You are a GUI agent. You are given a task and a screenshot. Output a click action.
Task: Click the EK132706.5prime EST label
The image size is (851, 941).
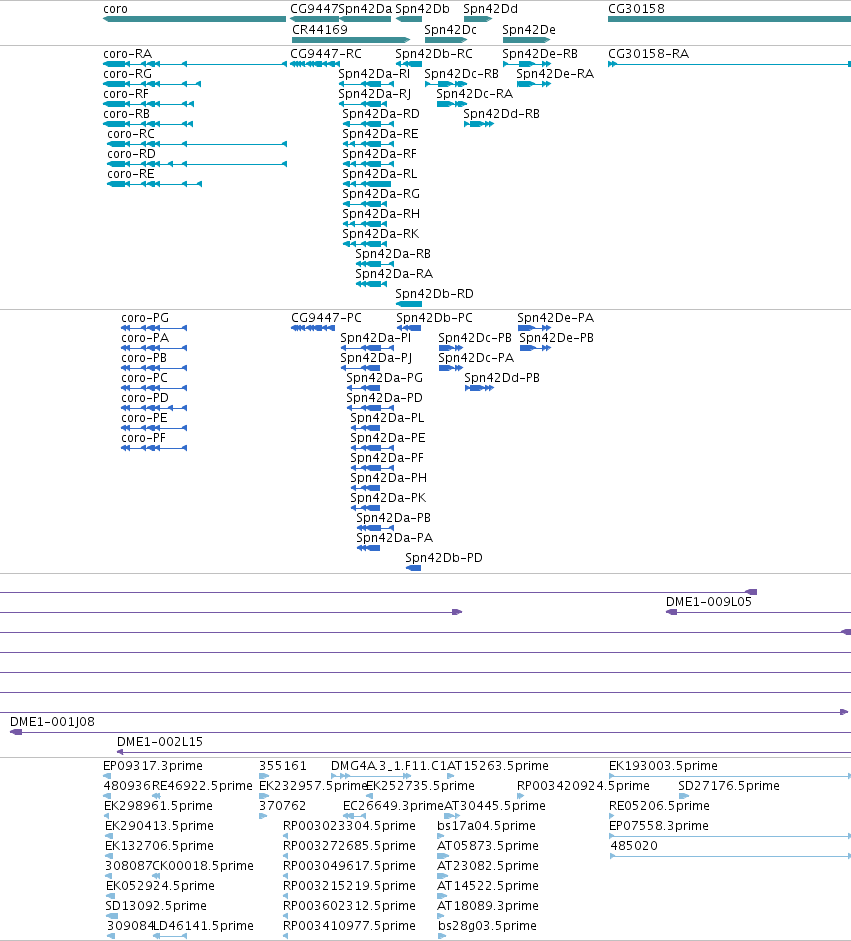pos(160,846)
